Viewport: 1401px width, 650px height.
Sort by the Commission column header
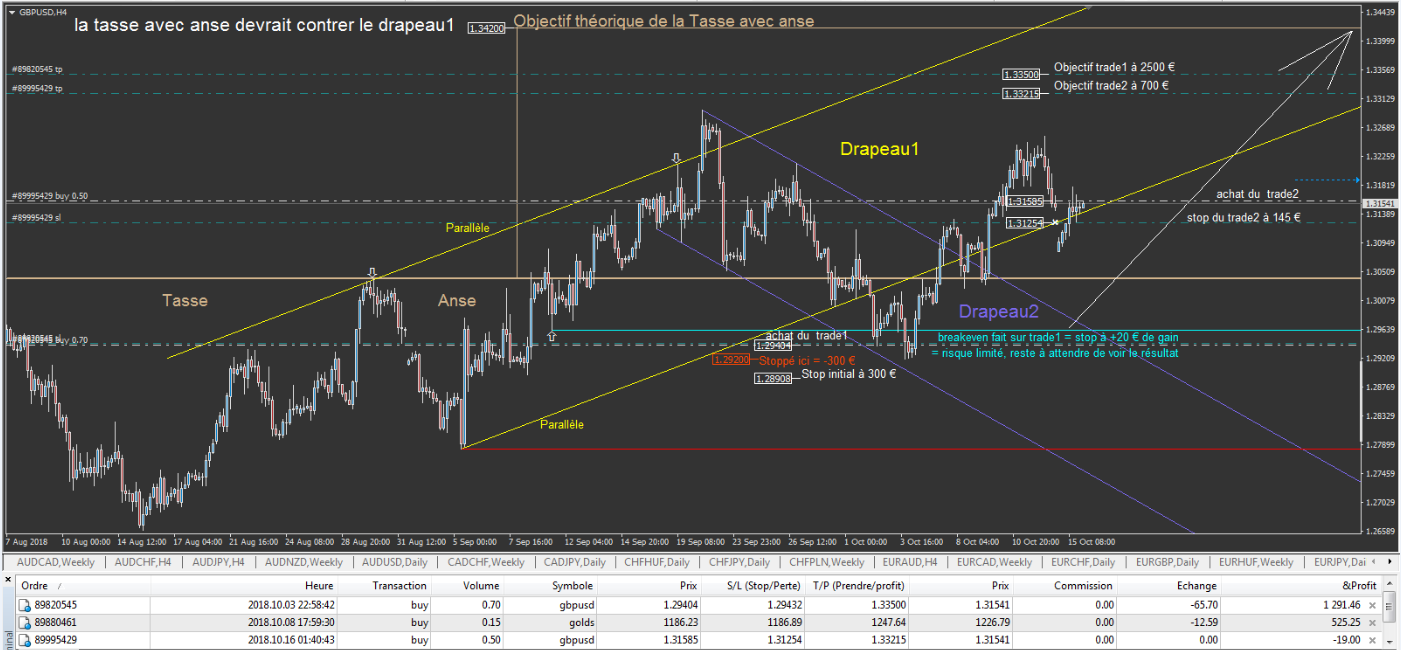point(1083,586)
